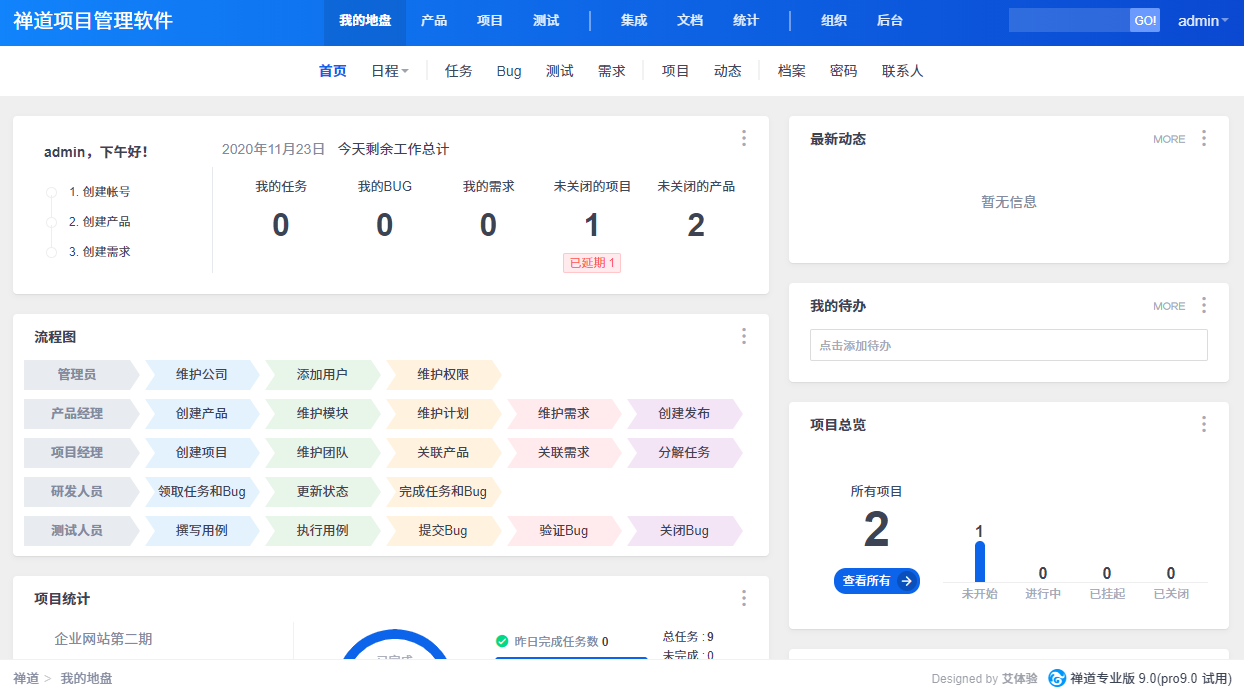Select 密码 sub-menu item
Image resolution: width=1244 pixels, height=693 pixels.
tap(844, 71)
